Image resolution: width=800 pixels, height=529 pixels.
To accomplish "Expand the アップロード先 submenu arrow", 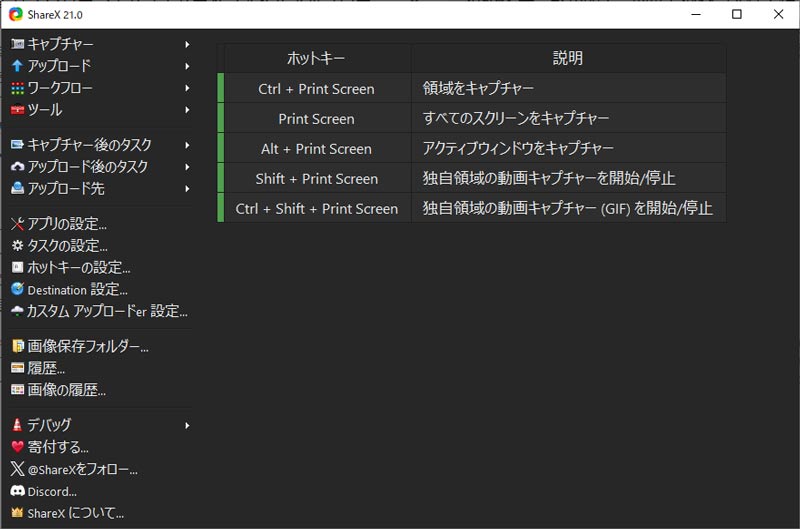I will [187, 189].
